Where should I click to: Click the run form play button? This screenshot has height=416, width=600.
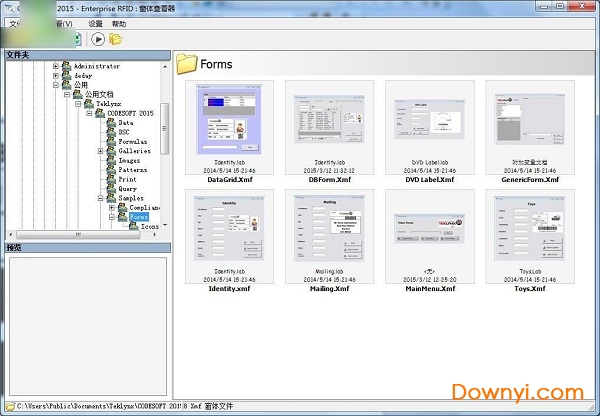(98, 39)
